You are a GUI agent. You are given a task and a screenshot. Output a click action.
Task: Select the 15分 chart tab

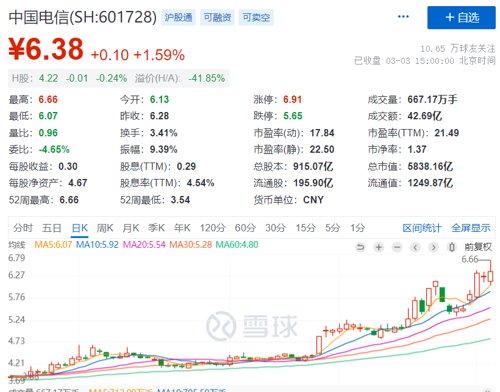point(306,228)
